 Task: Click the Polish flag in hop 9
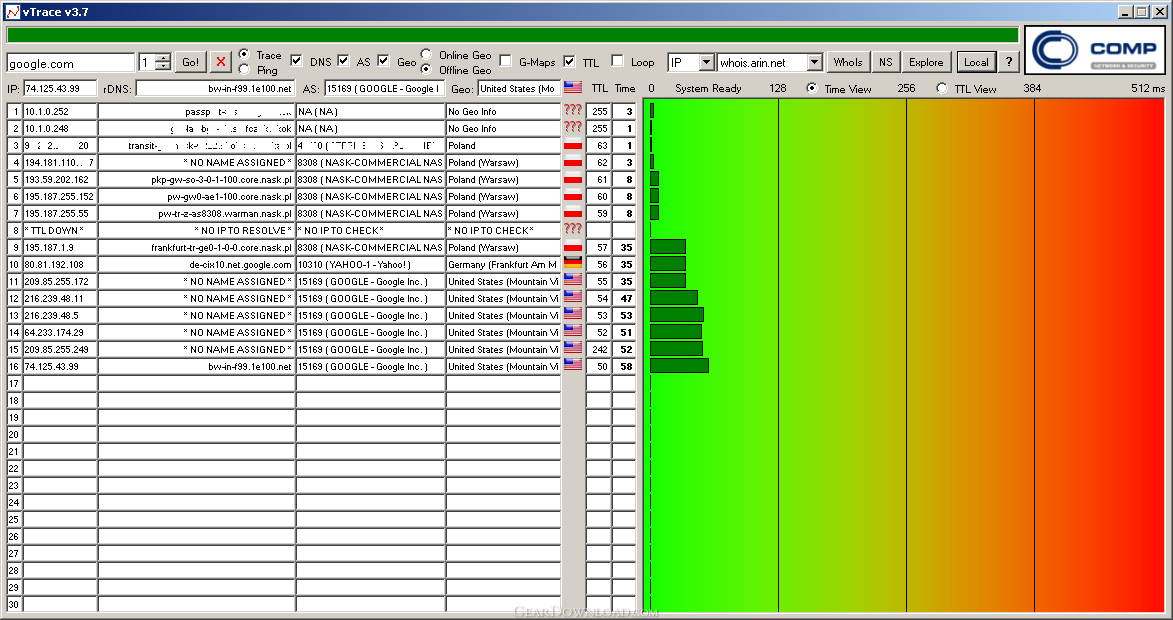pyautogui.click(x=573, y=247)
